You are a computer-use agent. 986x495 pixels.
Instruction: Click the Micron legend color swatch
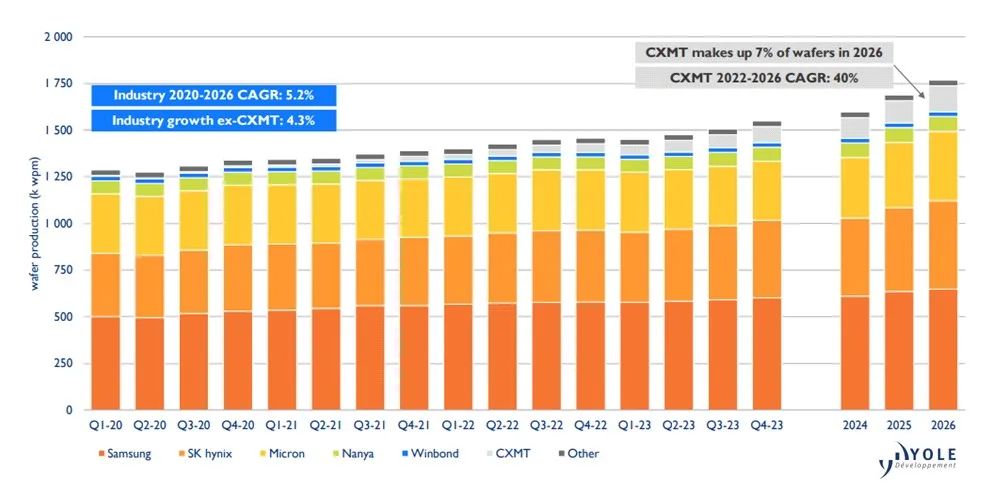tap(262, 453)
